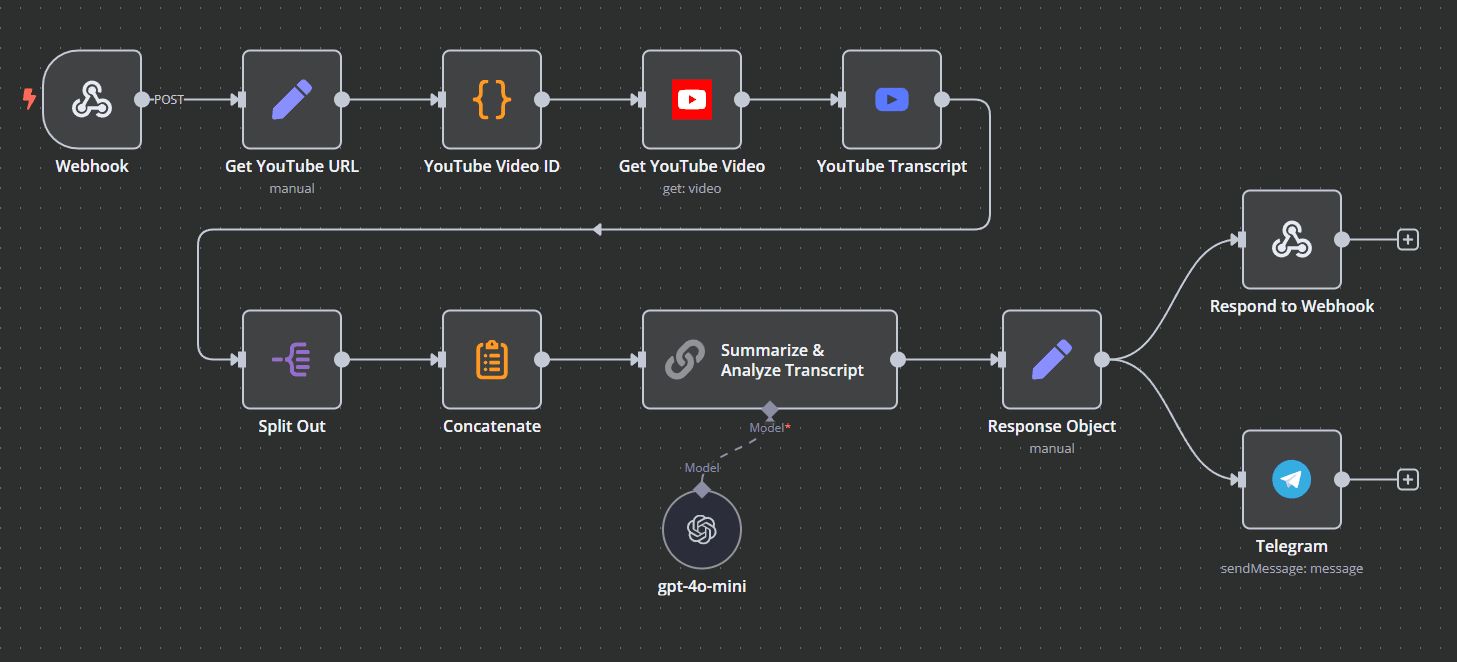Select the YouTube Transcript node icon
The width and height of the screenshot is (1457, 662).
pos(892,100)
